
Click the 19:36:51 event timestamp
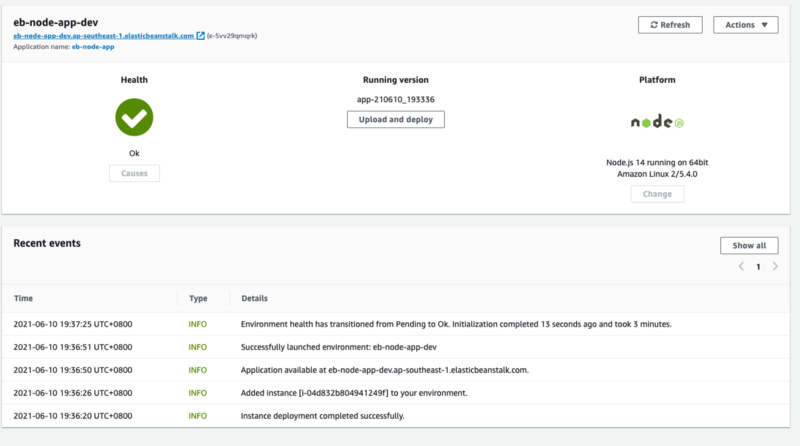click(x=72, y=347)
